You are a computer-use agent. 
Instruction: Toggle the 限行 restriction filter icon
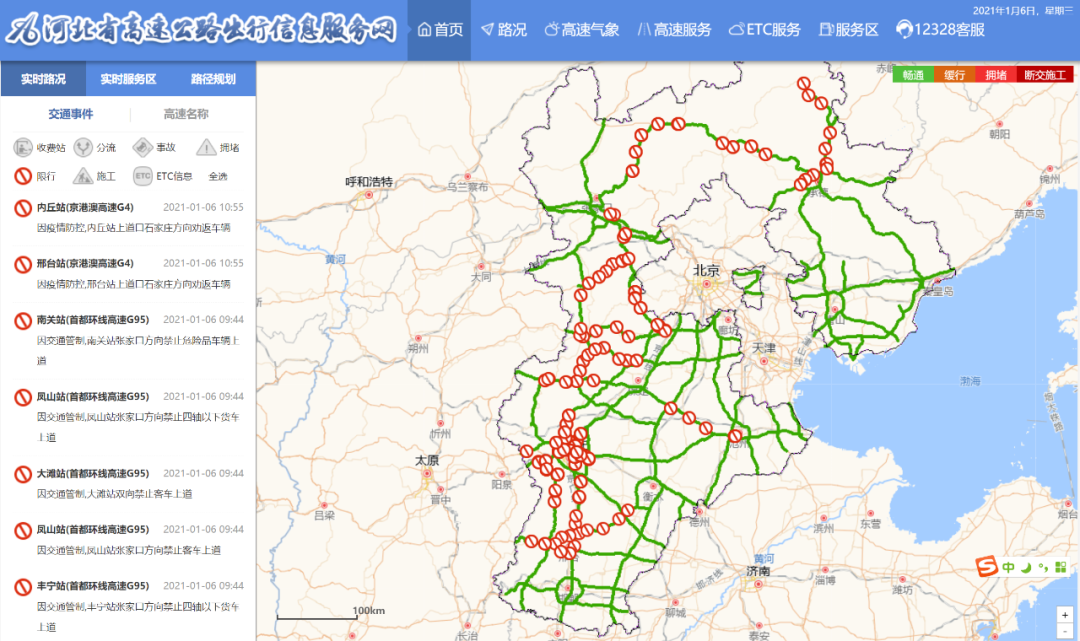point(23,176)
